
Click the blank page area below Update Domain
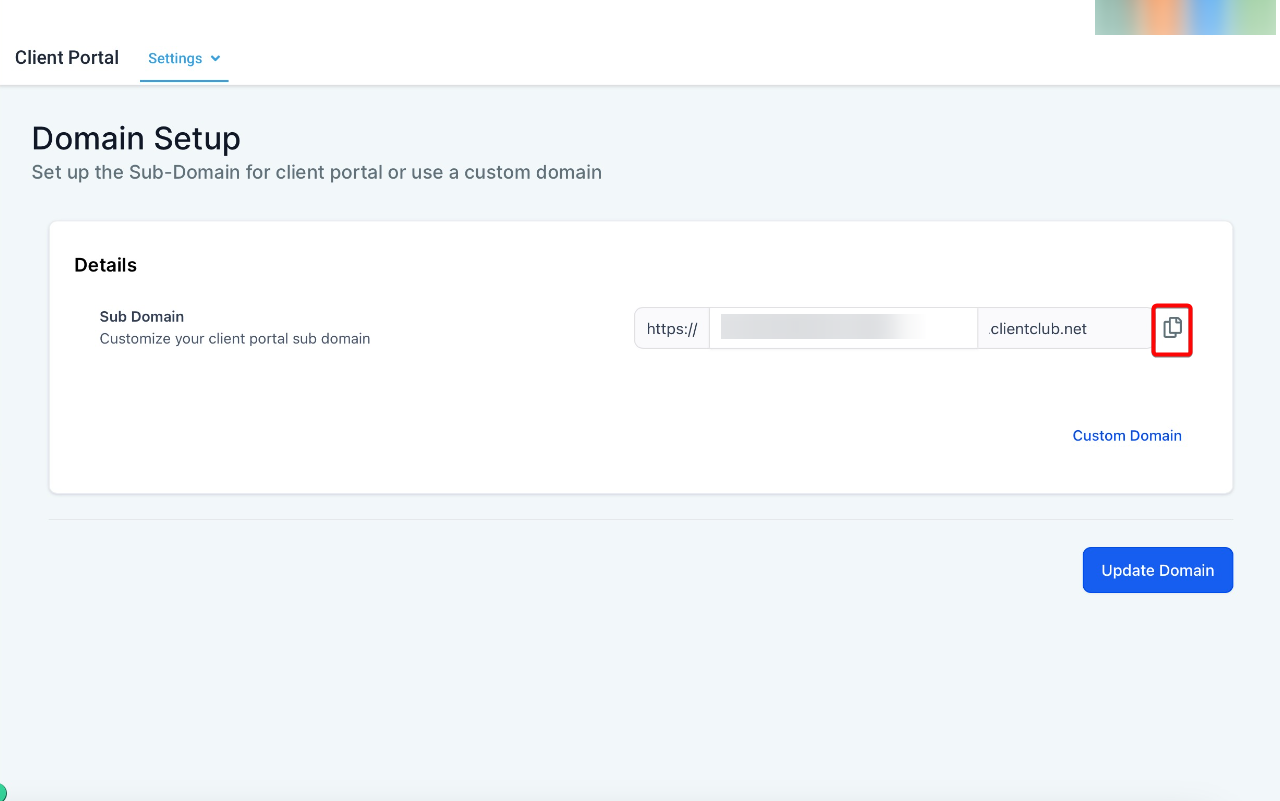[640, 690]
